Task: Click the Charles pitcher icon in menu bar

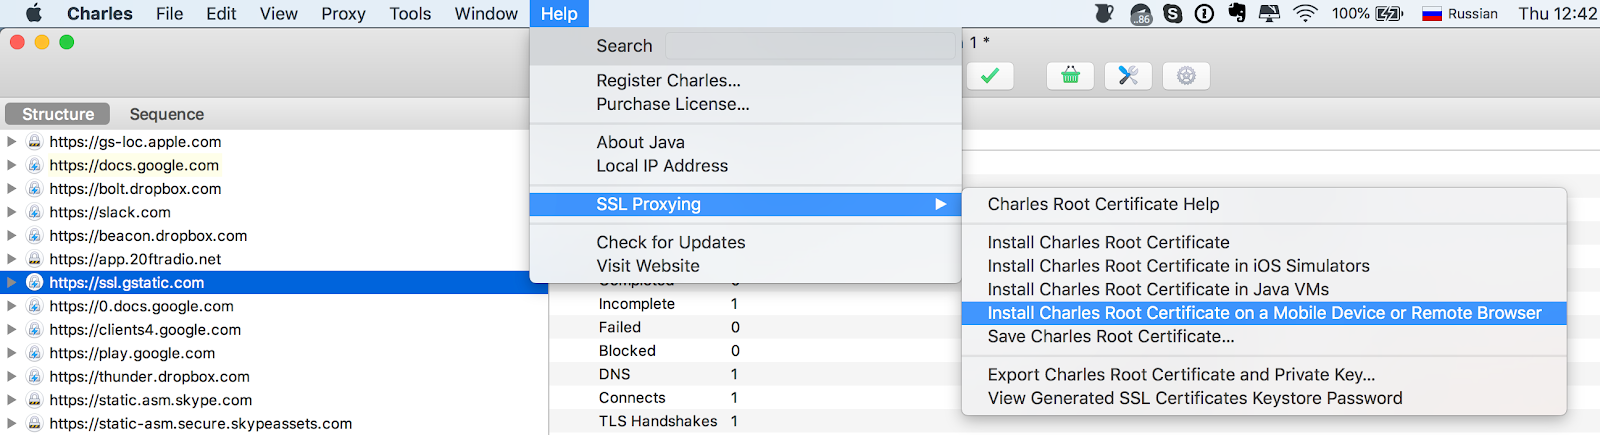Action: [x=1105, y=13]
